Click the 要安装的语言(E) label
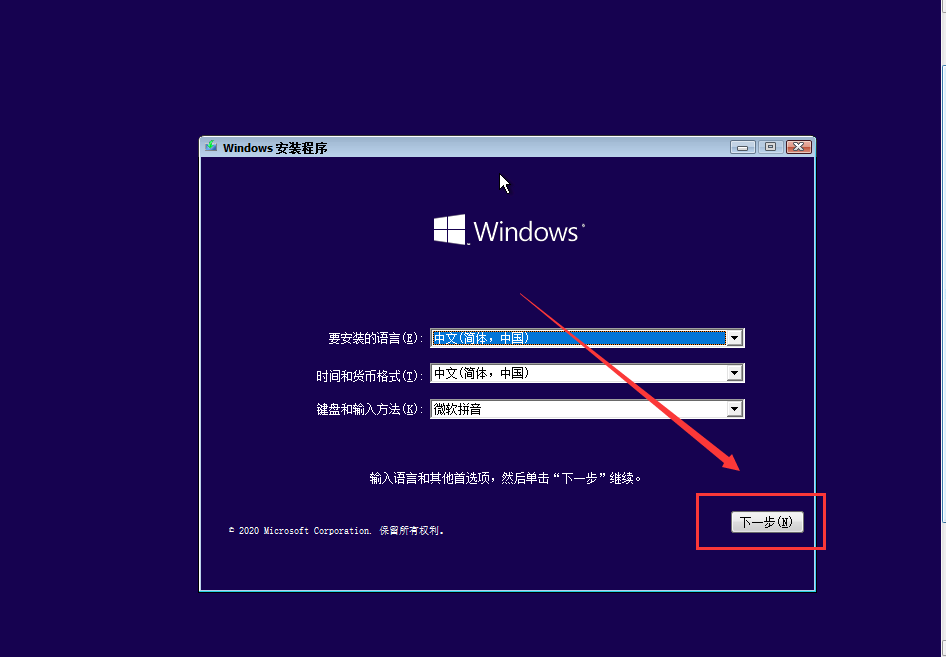This screenshot has height=657, width=946. [375, 338]
